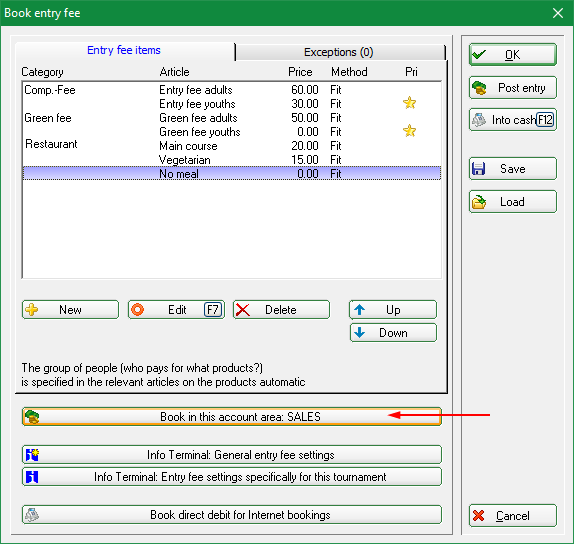Image resolution: width=574 pixels, height=544 pixels.
Task: Click the Post entry button
Action: (x=512, y=88)
